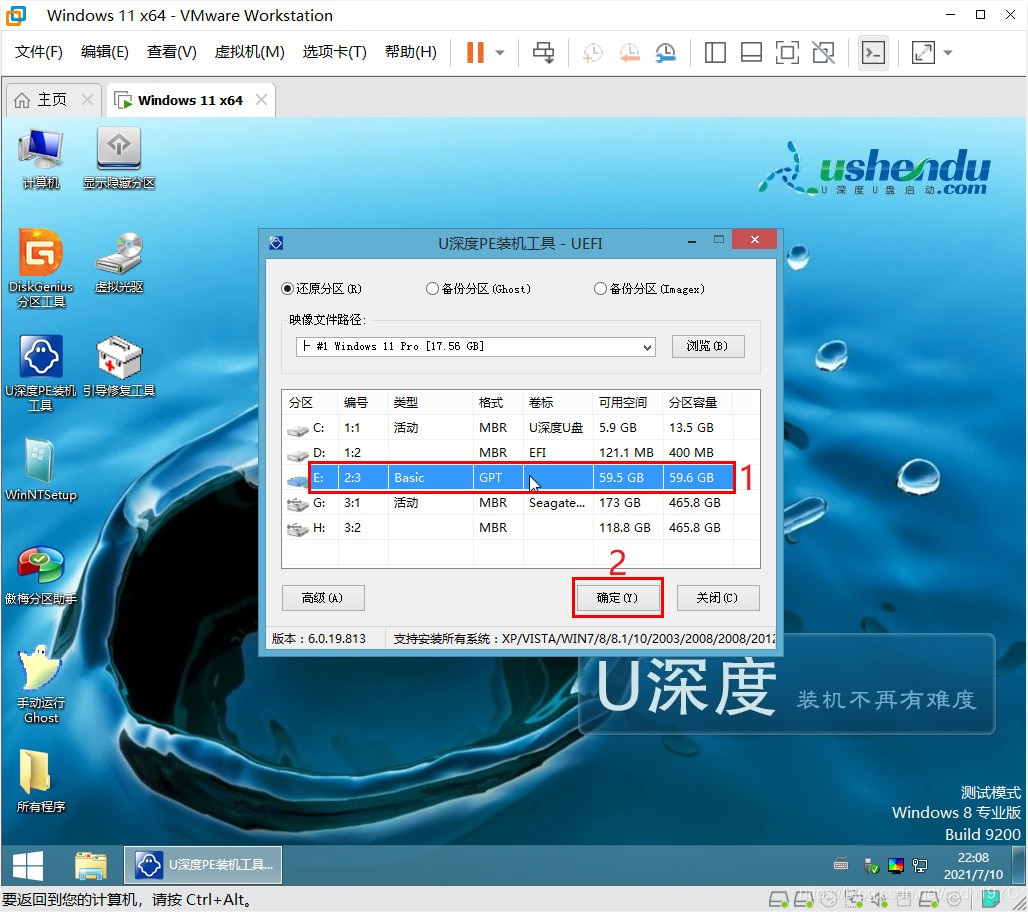Launch WinNTSetup desktop icon
The height and width of the screenshot is (912, 1028).
(41, 469)
